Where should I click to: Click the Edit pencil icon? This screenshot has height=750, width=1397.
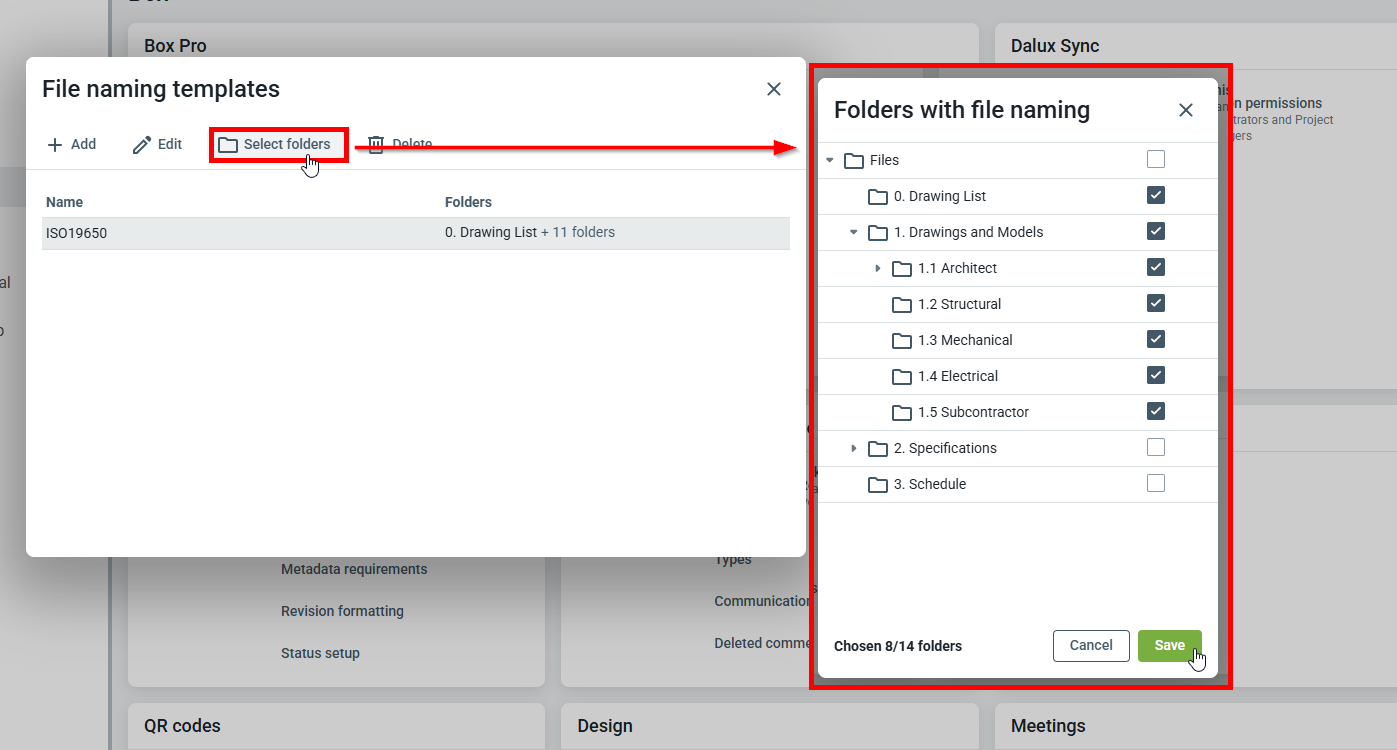(142, 145)
